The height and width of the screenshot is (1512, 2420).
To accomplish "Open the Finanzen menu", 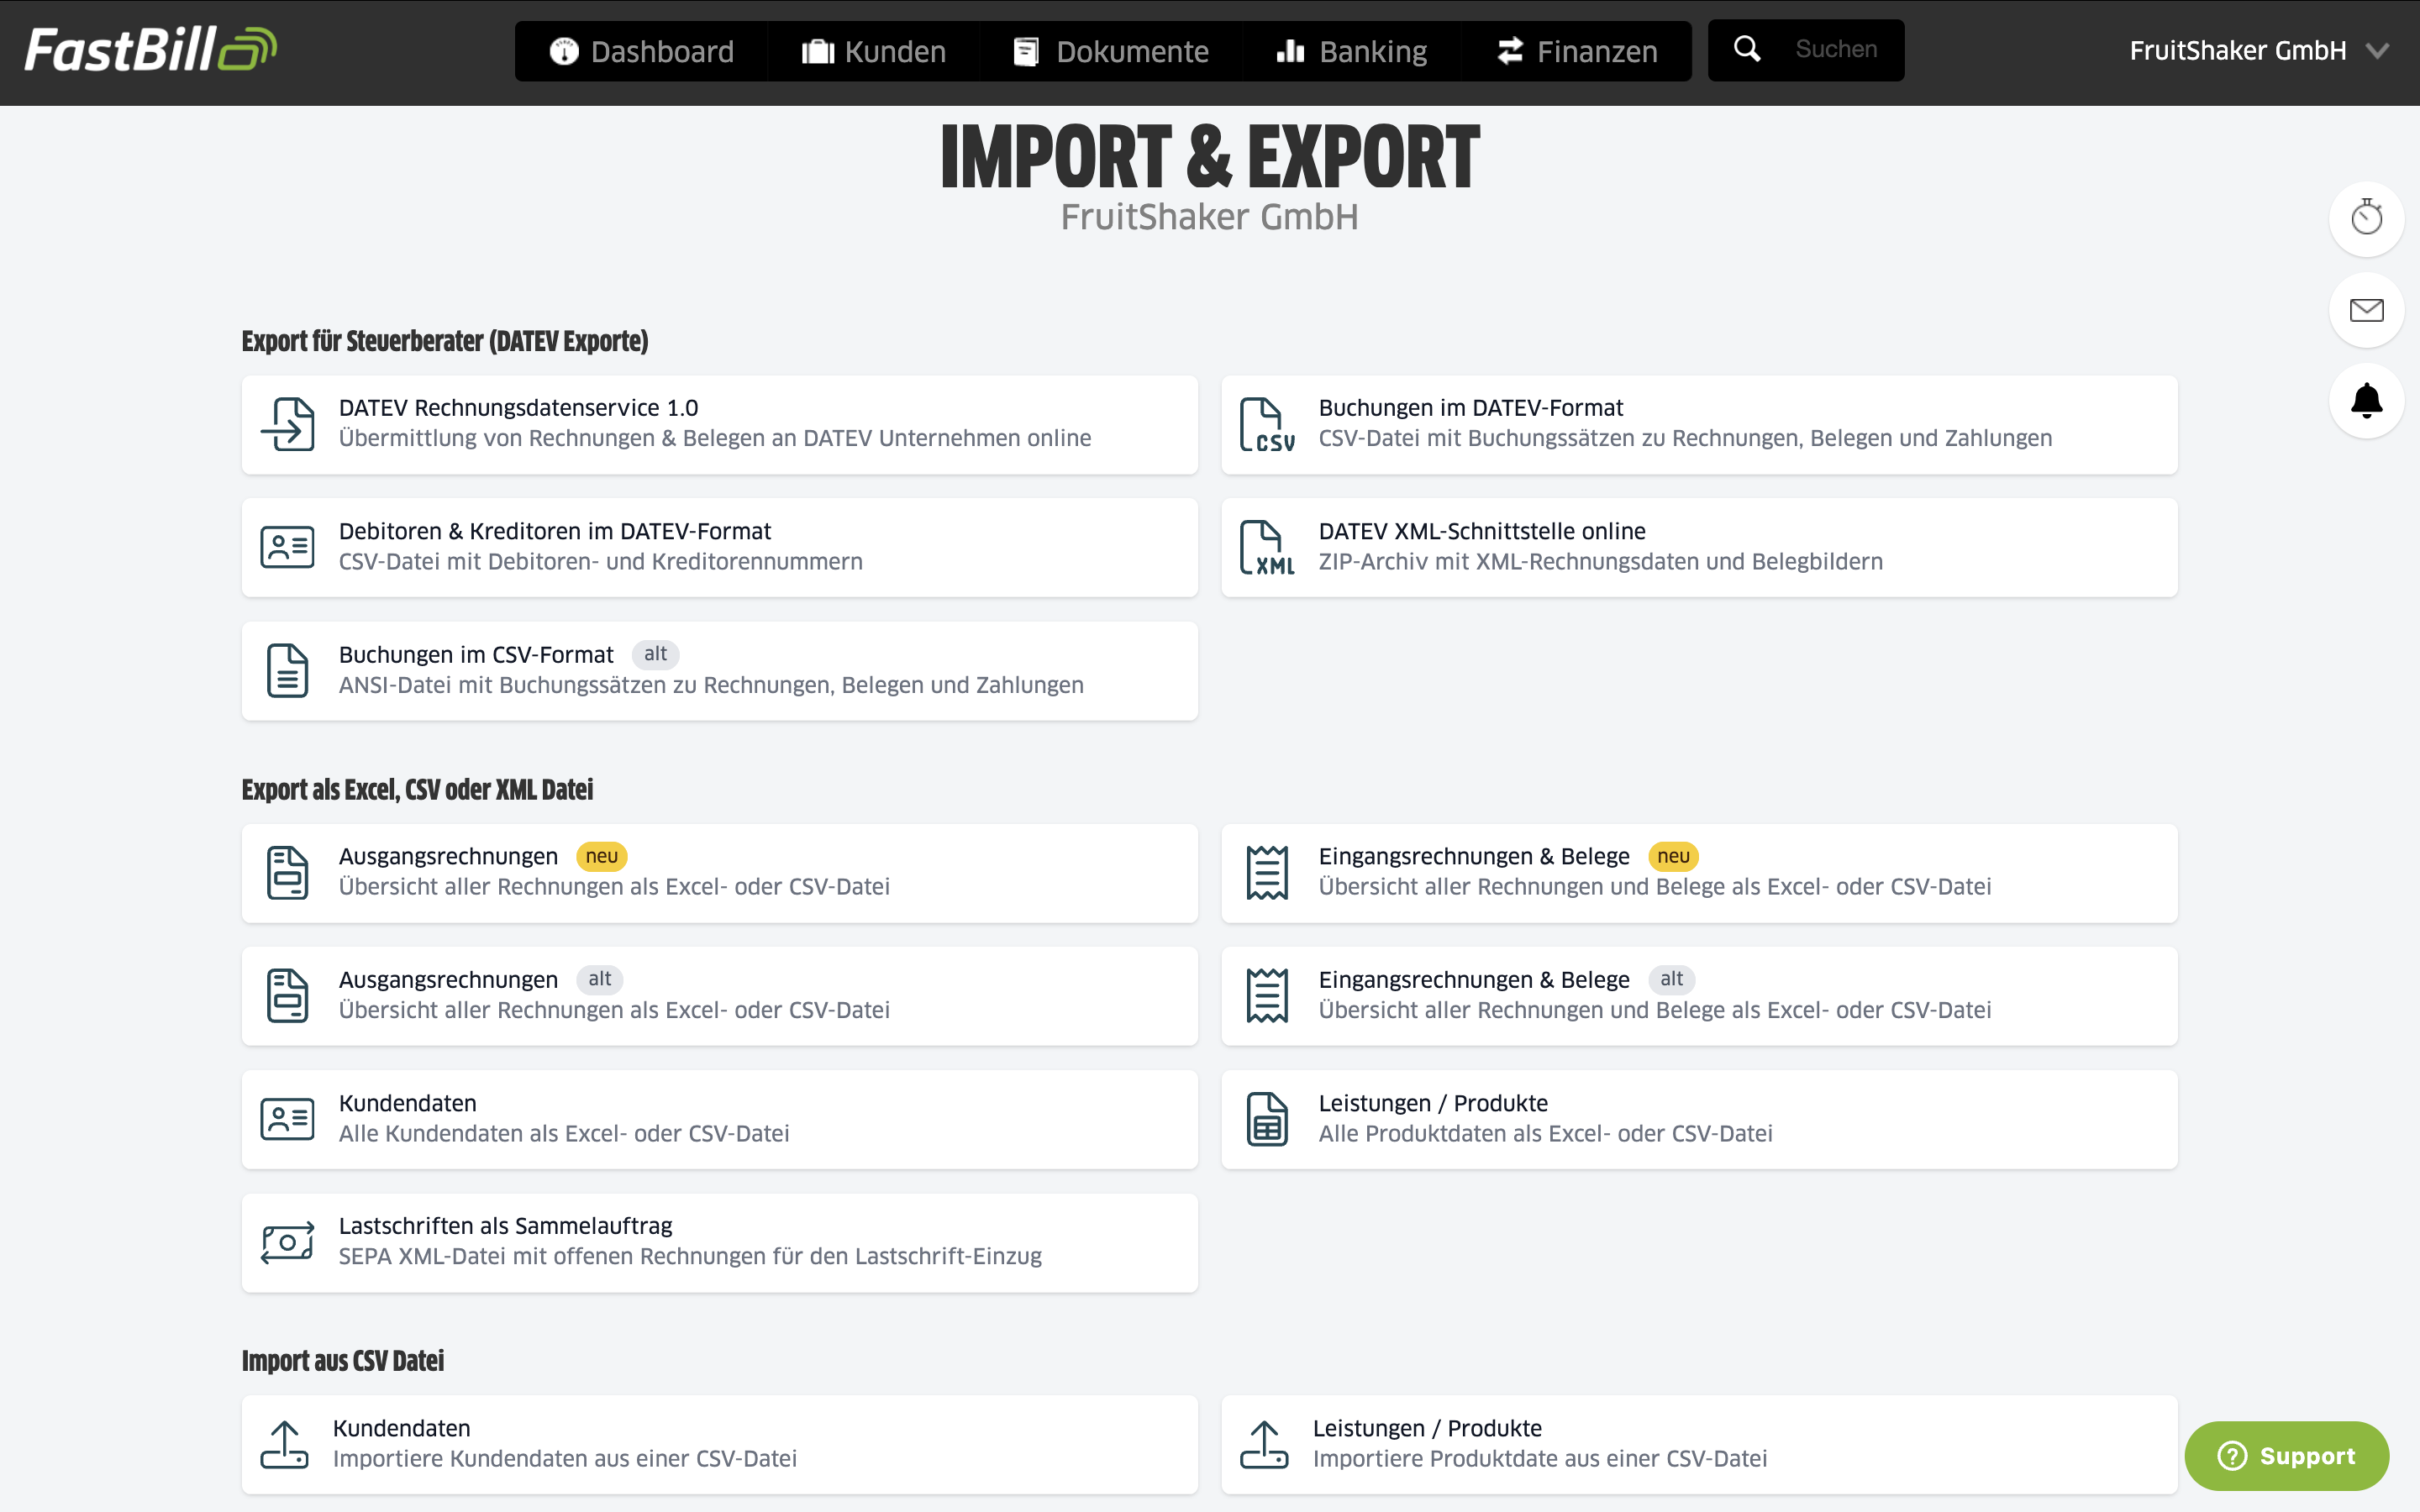I will point(1577,51).
